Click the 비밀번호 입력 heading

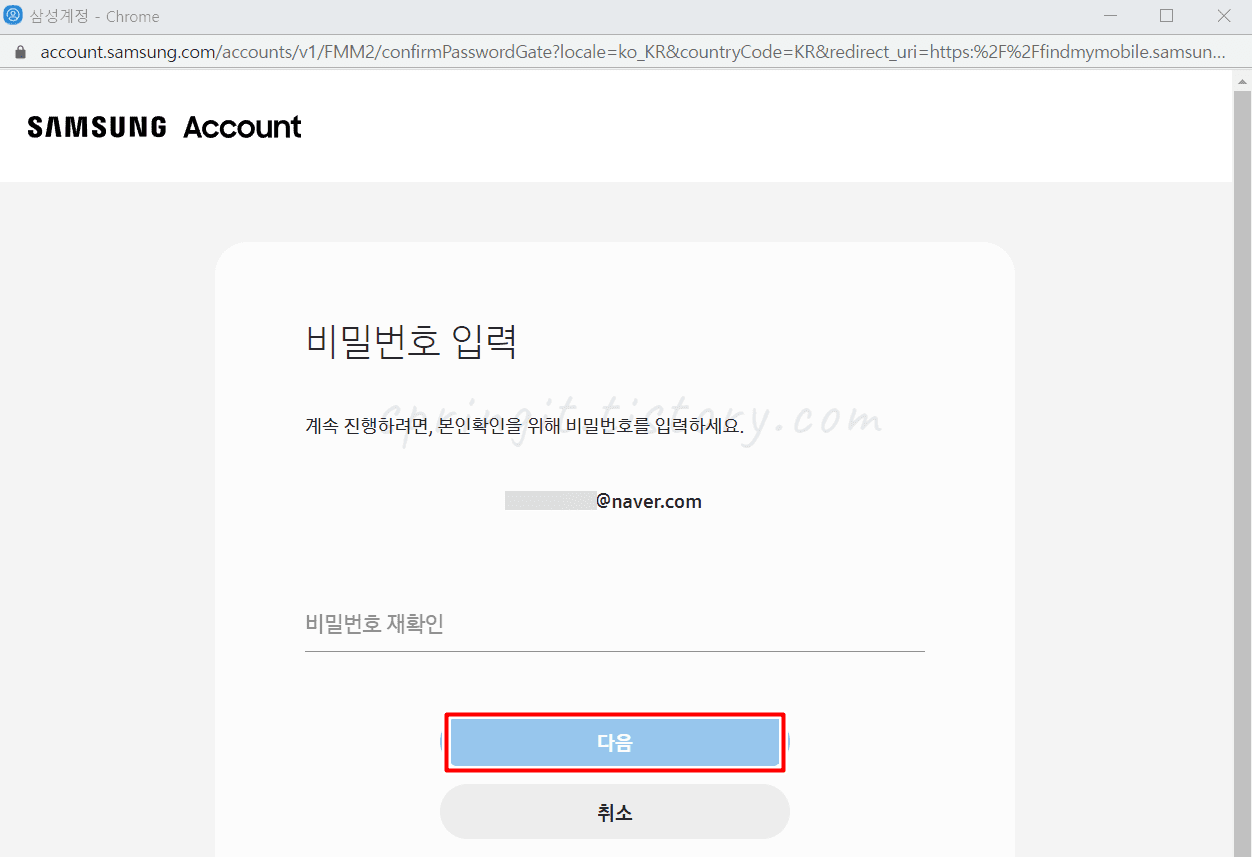[x=411, y=342]
